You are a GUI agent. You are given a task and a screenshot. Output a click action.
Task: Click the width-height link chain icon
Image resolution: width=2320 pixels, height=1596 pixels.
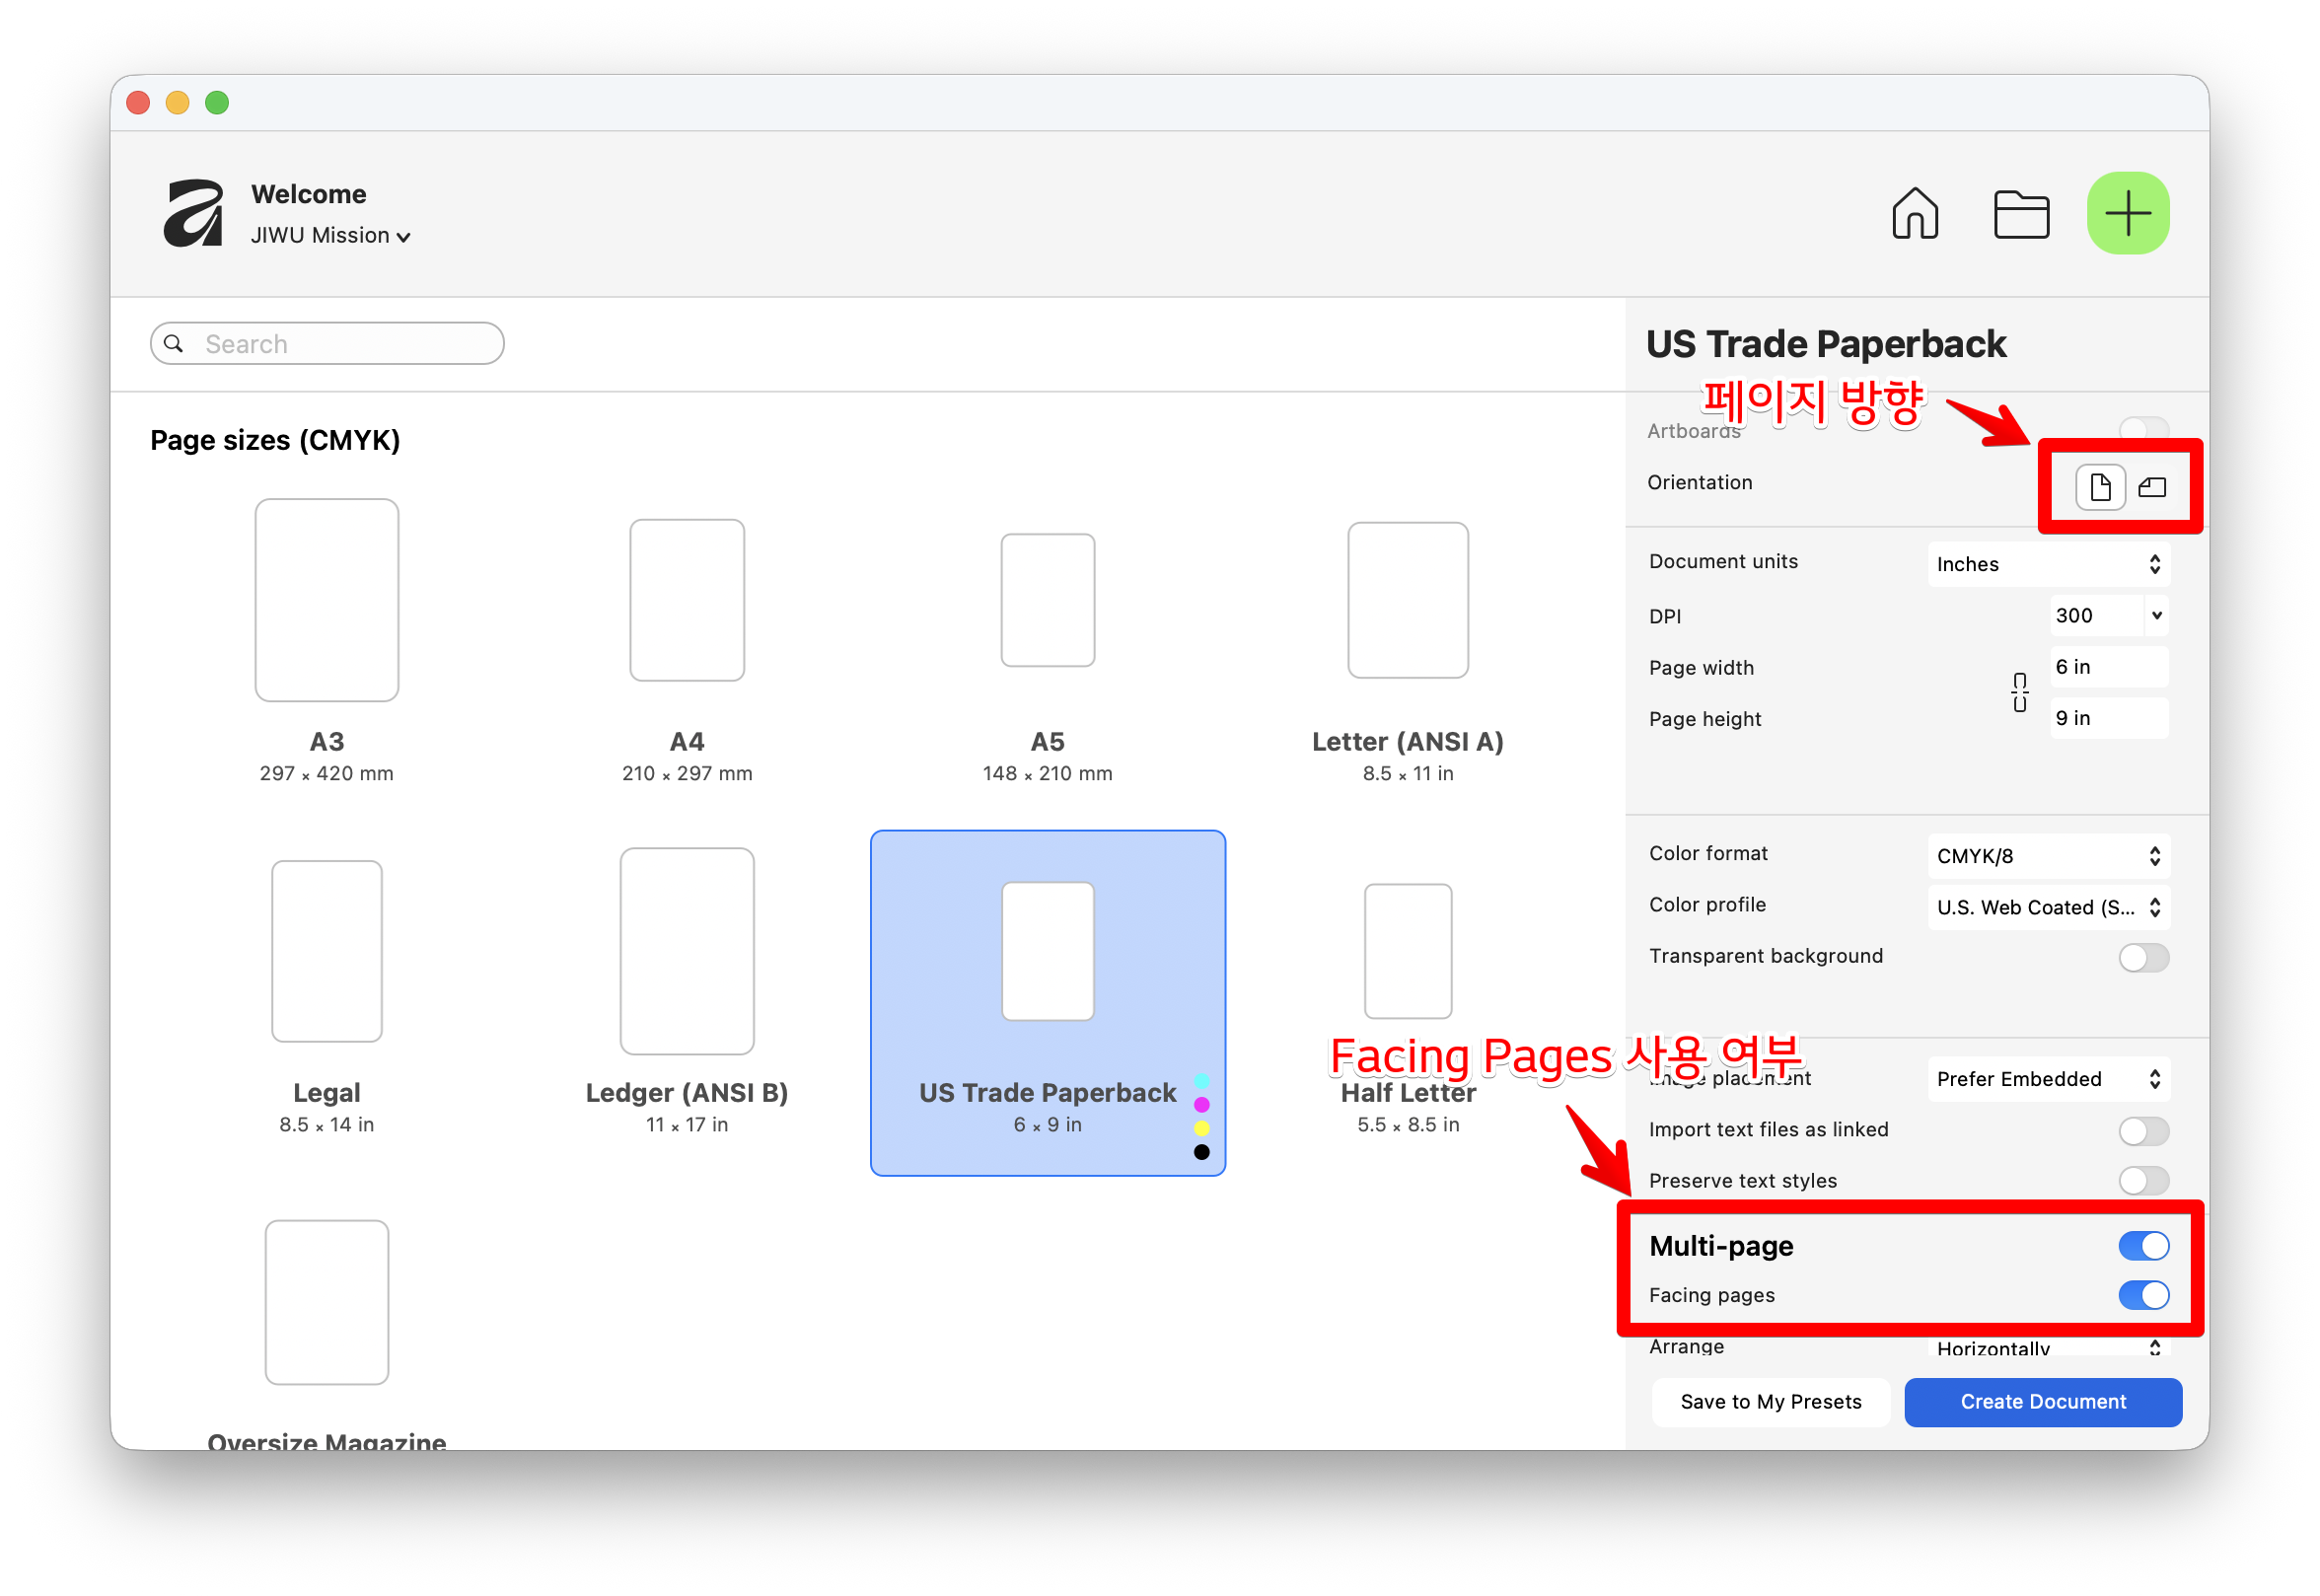click(2019, 692)
